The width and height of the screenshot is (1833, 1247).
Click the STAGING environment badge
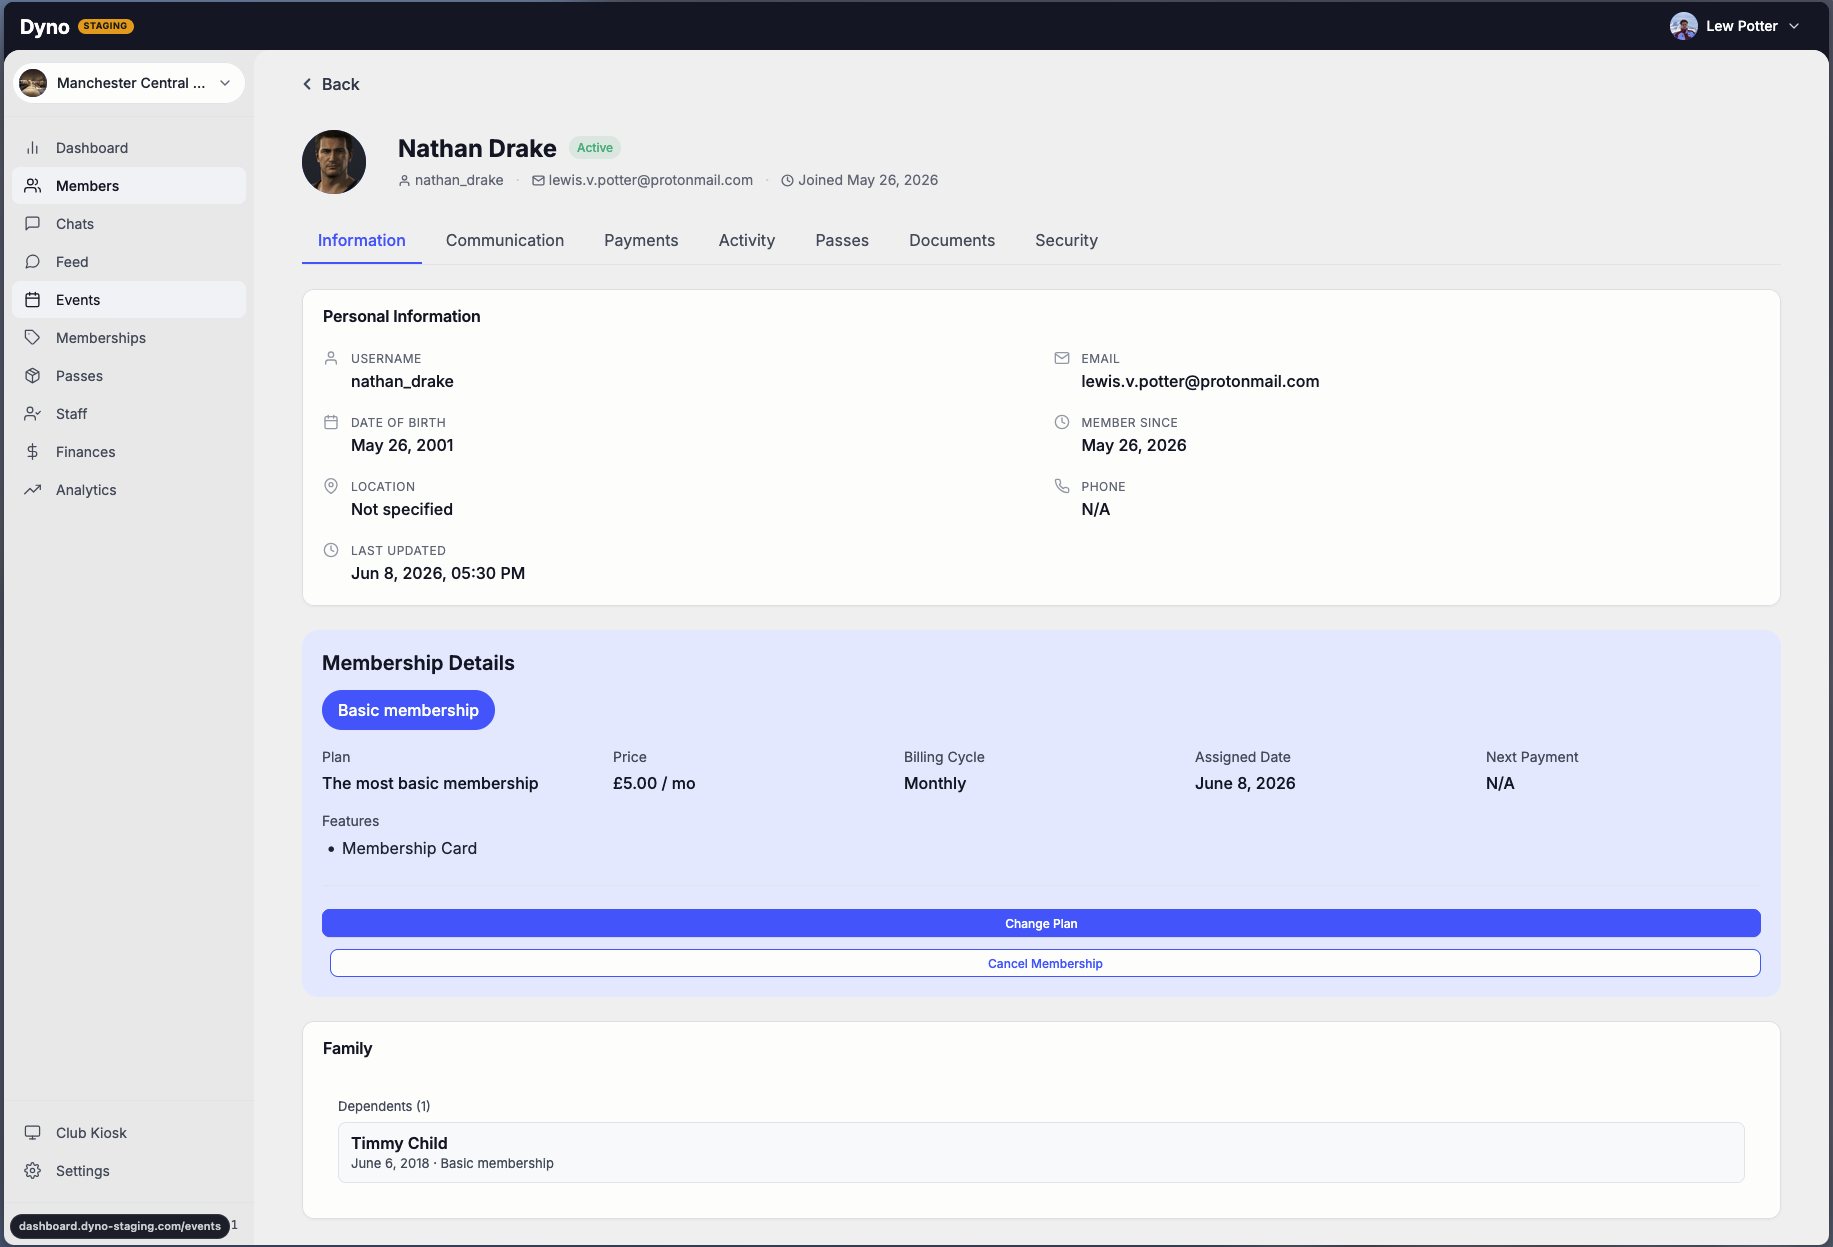(x=106, y=26)
